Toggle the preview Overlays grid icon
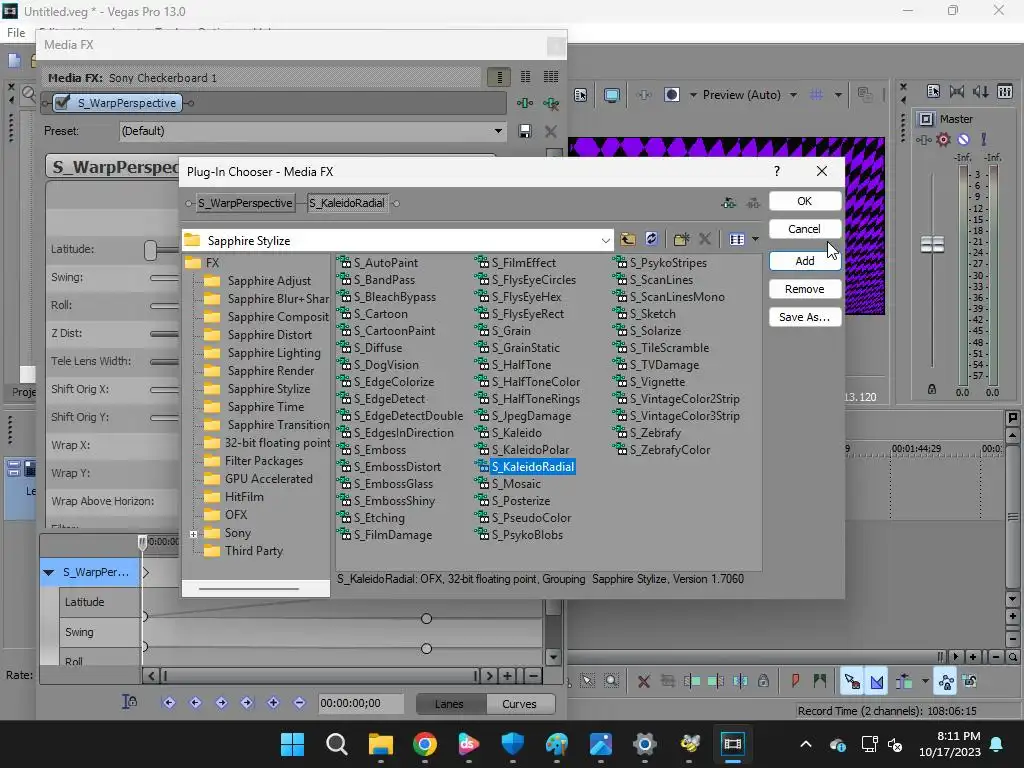The height and width of the screenshot is (768, 1024). 816,95
